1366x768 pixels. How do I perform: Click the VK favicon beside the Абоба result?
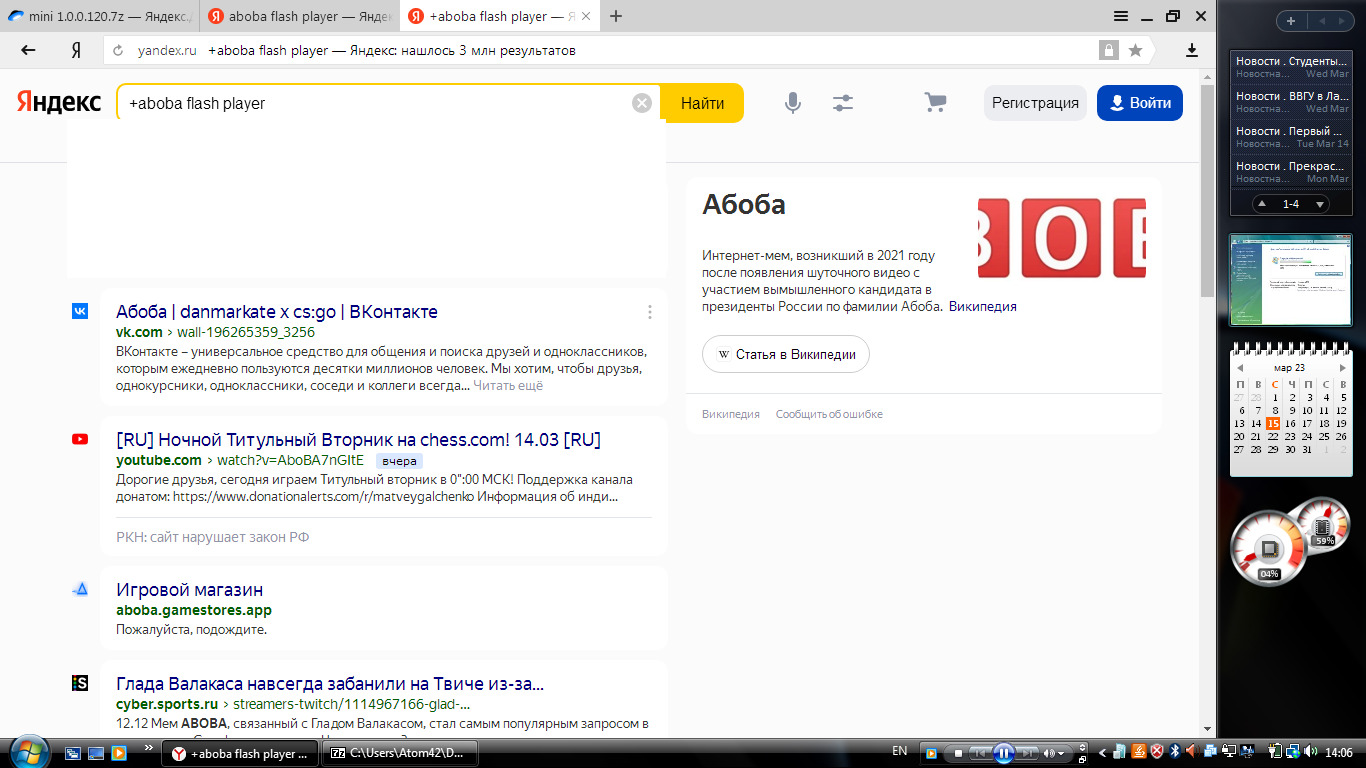tap(80, 311)
